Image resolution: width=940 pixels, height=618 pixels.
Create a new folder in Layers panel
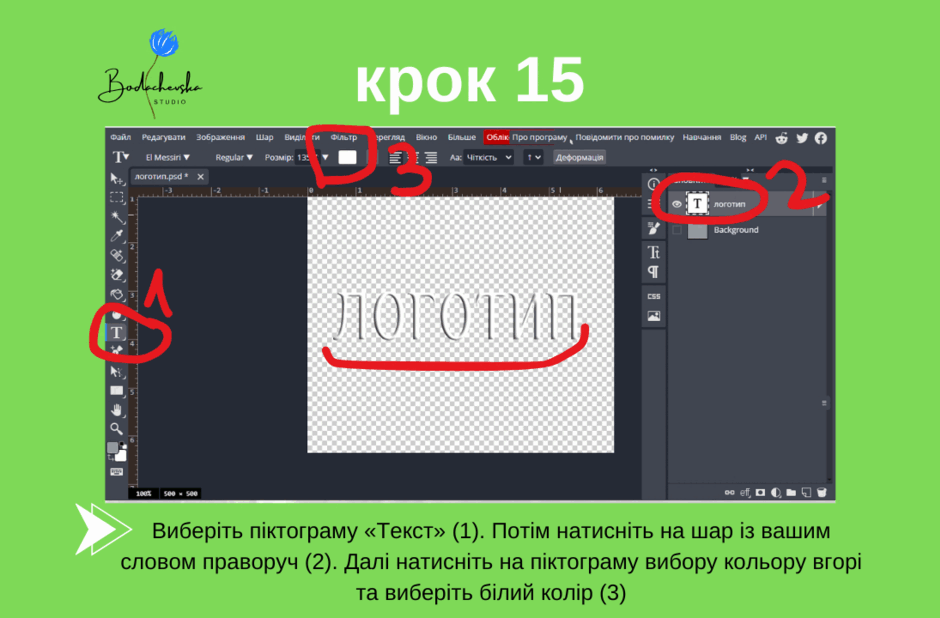pos(791,492)
